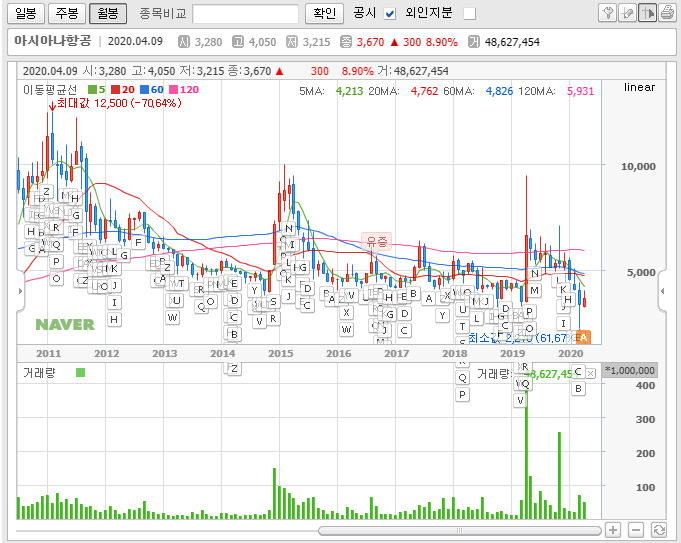Select the 월봉 monthly candle tab
Viewport: 681px width, 543px height.
108,13
